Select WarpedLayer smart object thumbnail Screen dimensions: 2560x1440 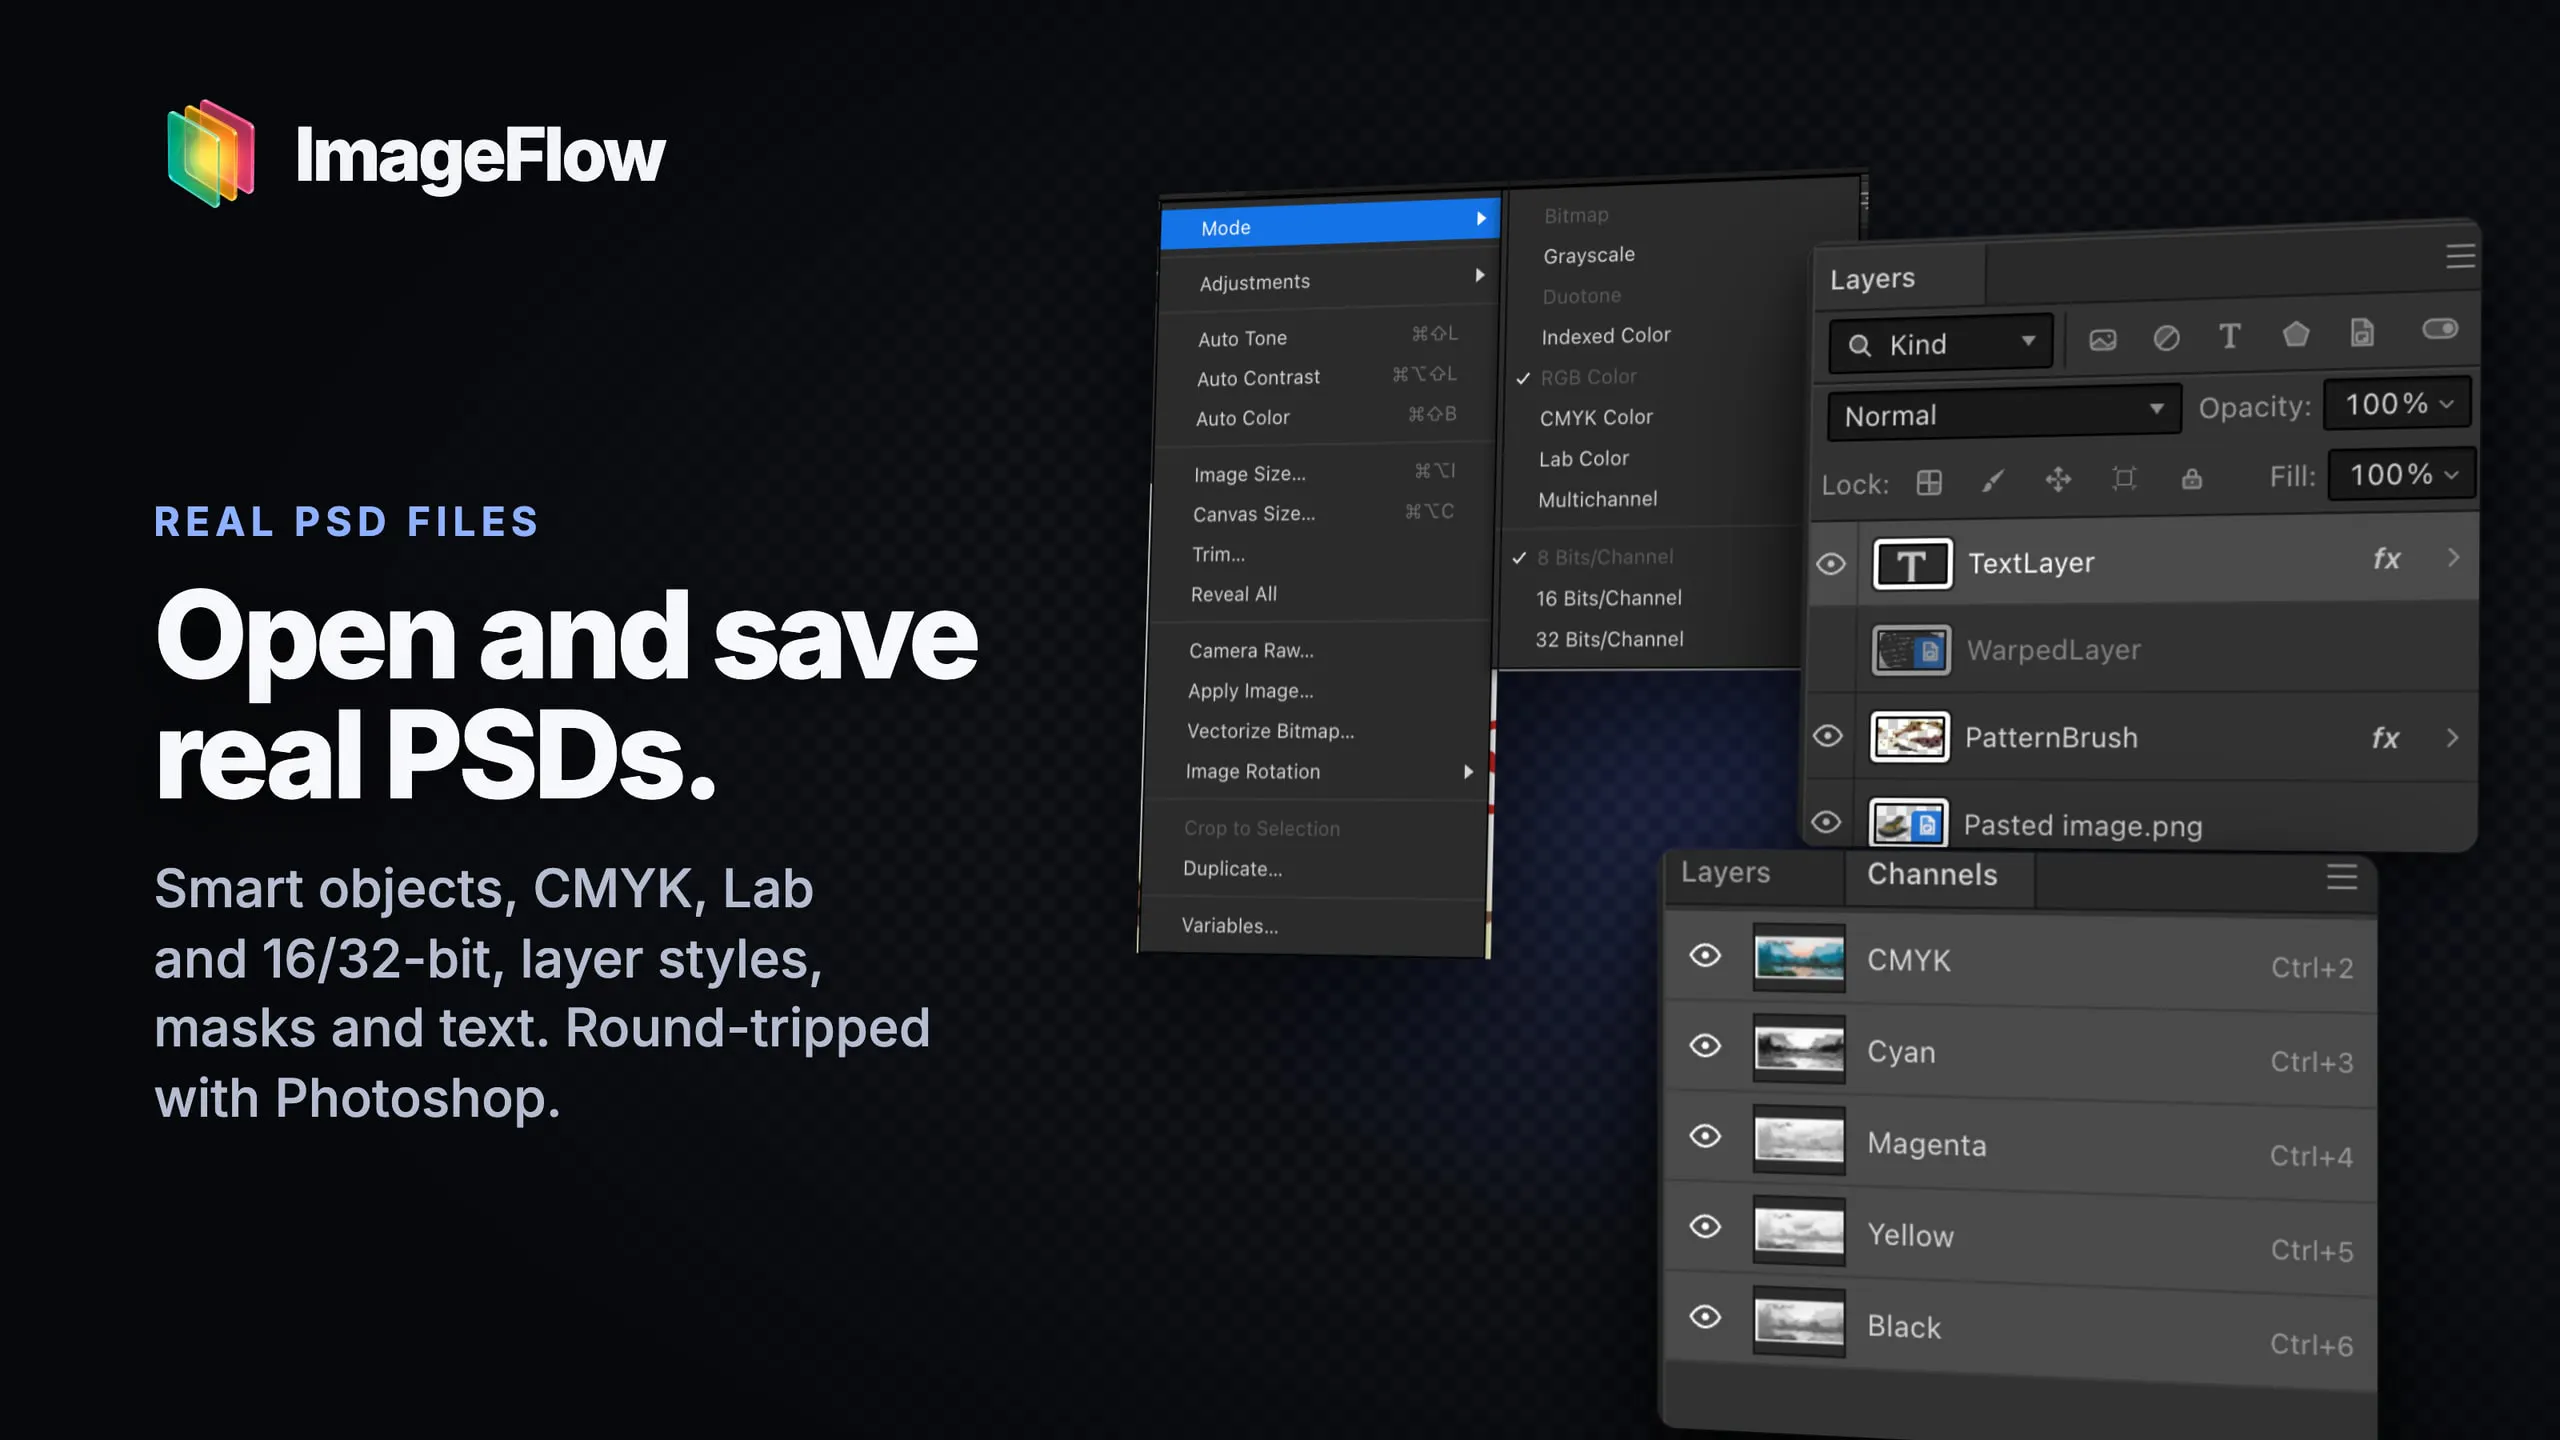1910,651
